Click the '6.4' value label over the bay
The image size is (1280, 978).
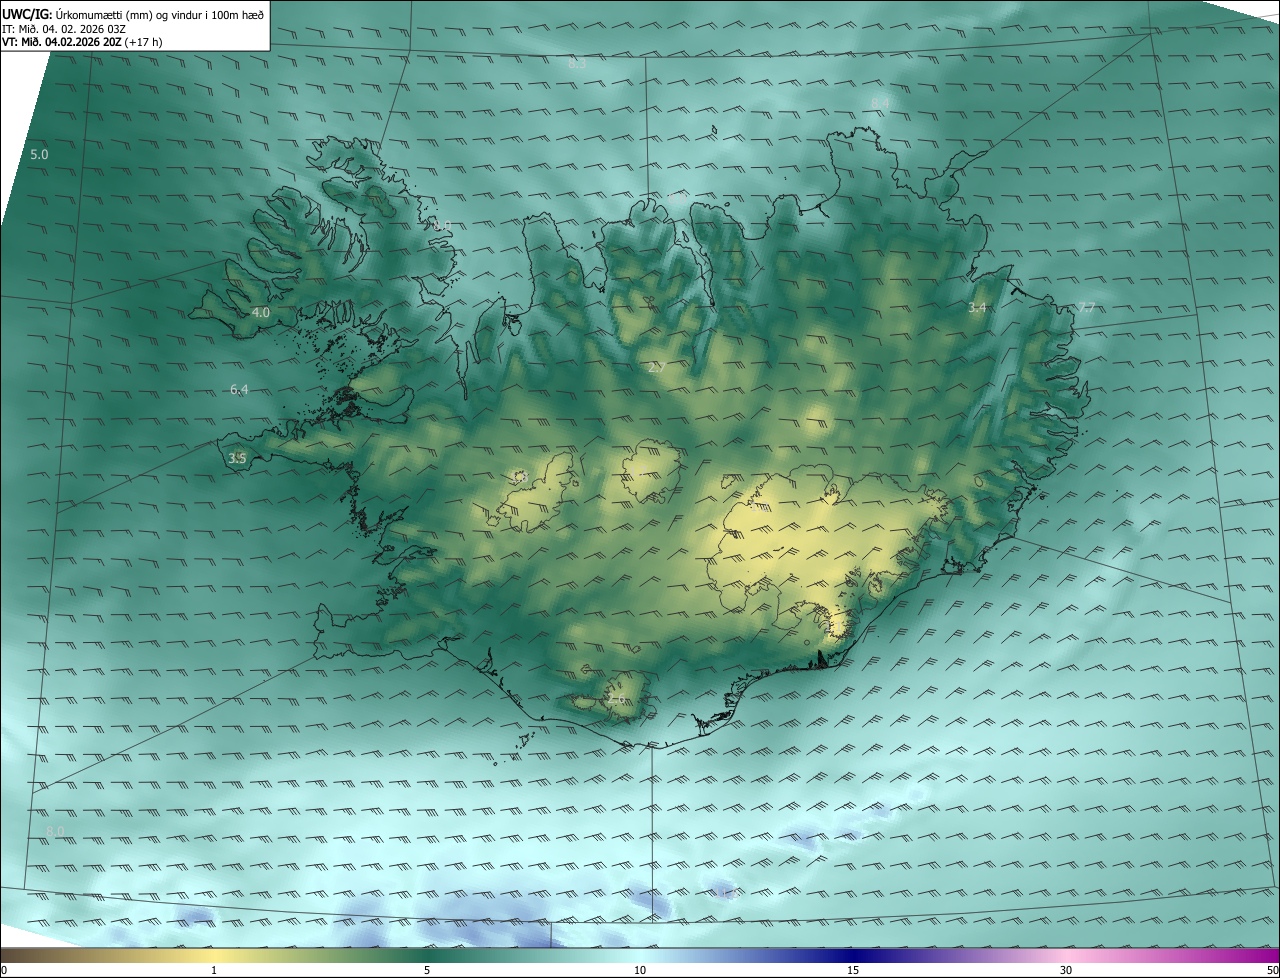[x=239, y=390]
